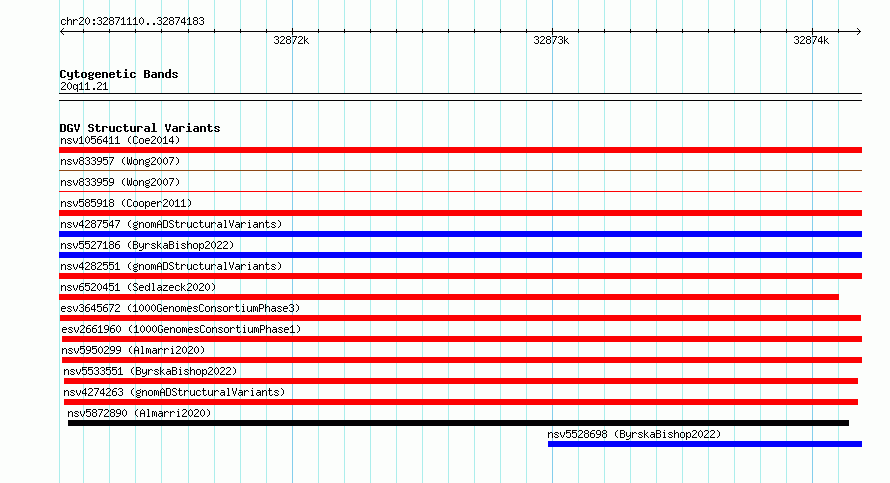Screen dimensions: 890x483
Task: Select the red bar for nsv4282551
Action: (x=460, y=276)
